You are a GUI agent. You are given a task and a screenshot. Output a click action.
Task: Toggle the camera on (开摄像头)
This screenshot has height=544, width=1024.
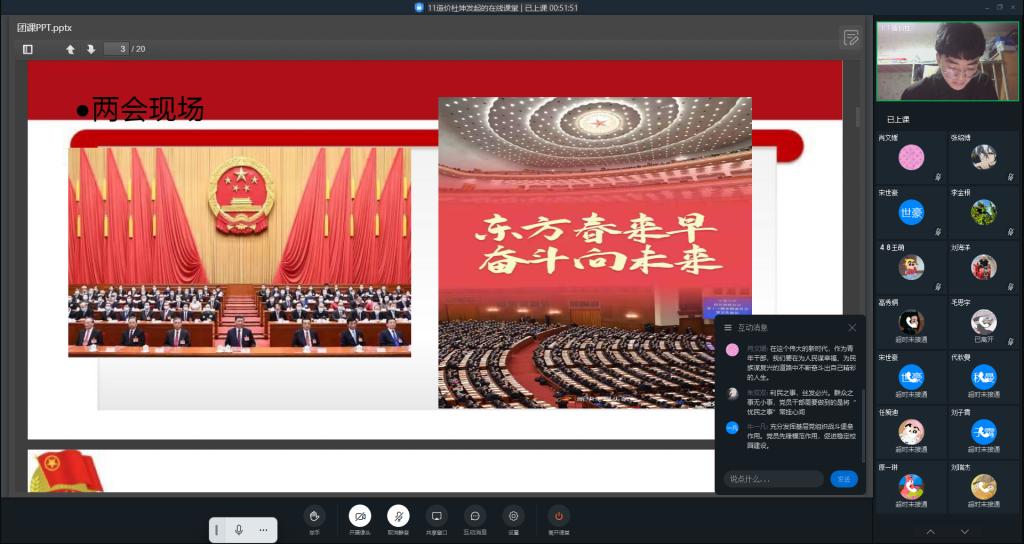click(360, 516)
